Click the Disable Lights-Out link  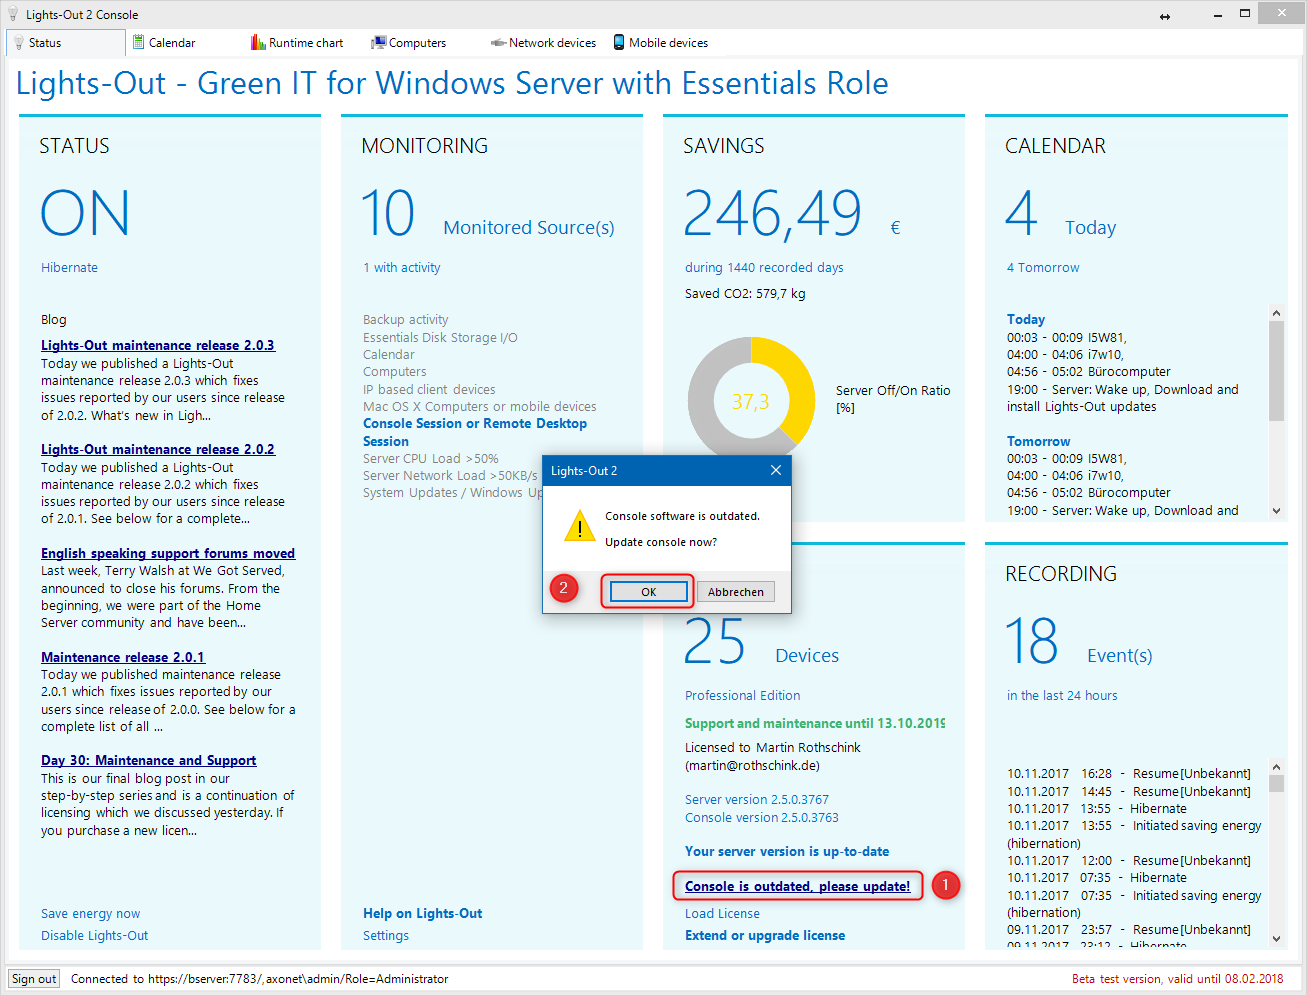[95, 935]
